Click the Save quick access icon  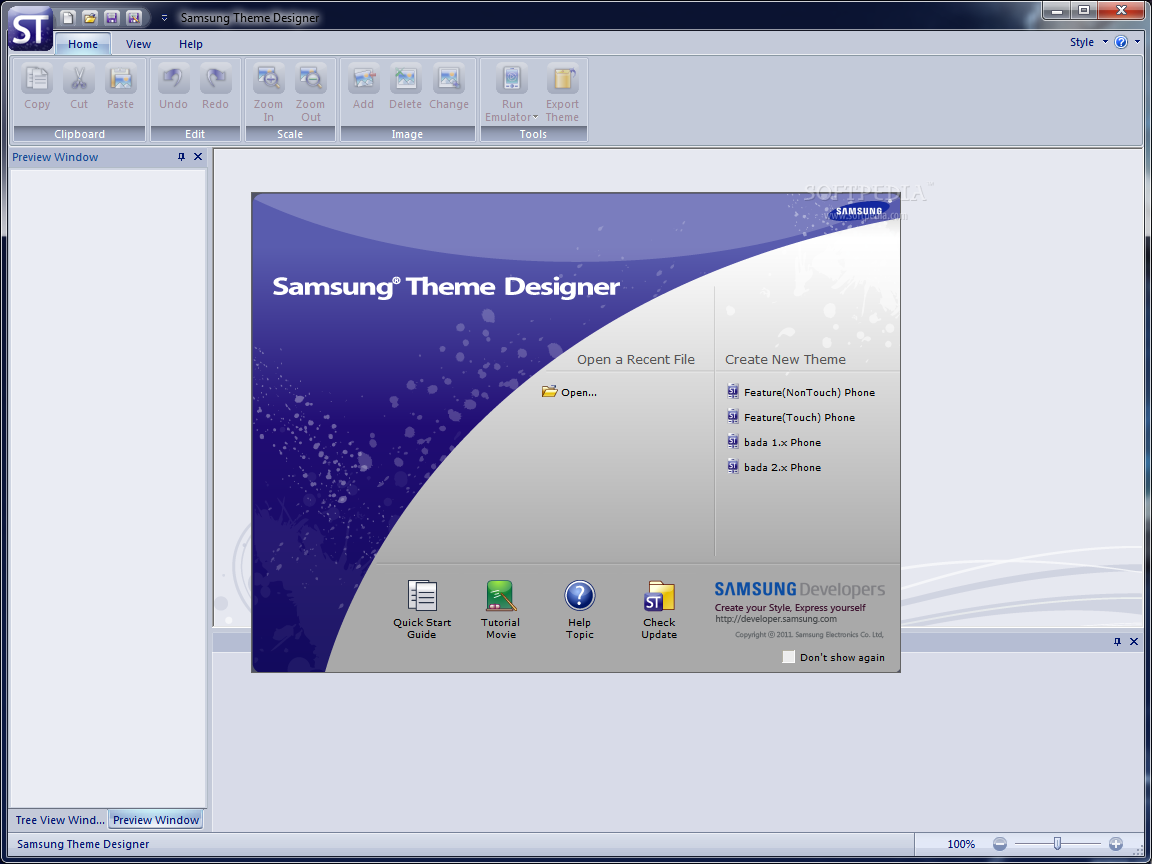[112, 18]
